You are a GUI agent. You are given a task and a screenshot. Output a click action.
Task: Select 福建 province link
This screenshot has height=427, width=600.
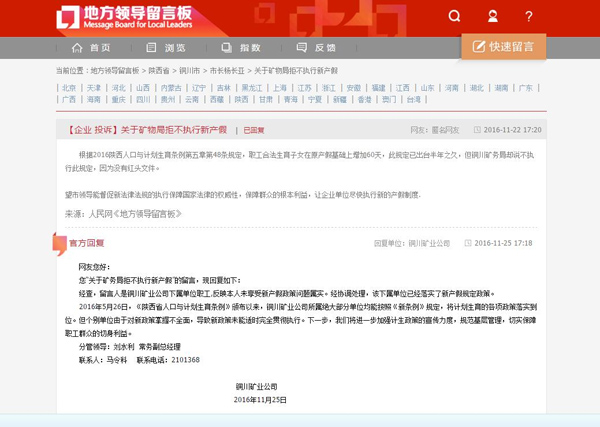coord(378,88)
